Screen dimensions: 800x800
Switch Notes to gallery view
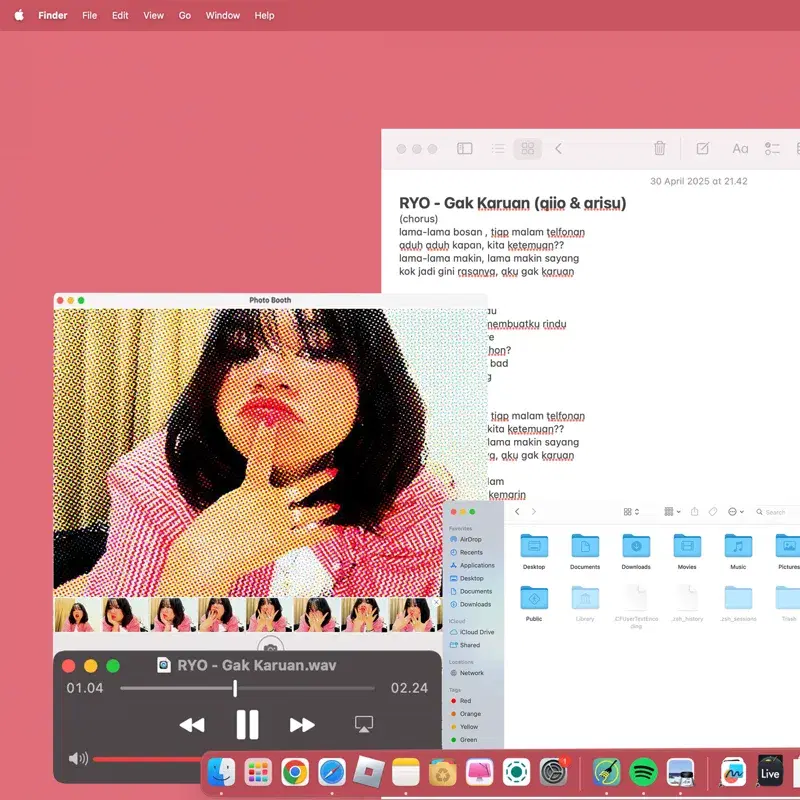click(528, 148)
